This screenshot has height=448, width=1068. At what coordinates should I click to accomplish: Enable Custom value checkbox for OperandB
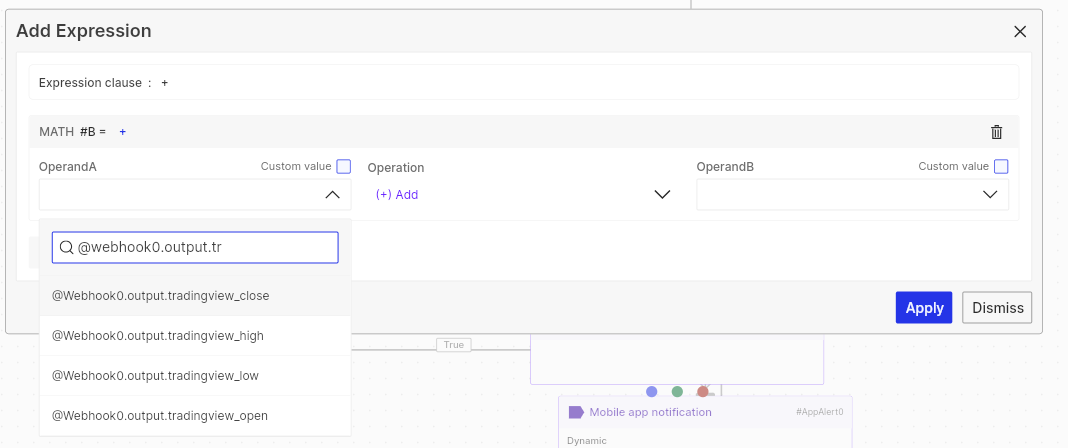(x=1001, y=167)
